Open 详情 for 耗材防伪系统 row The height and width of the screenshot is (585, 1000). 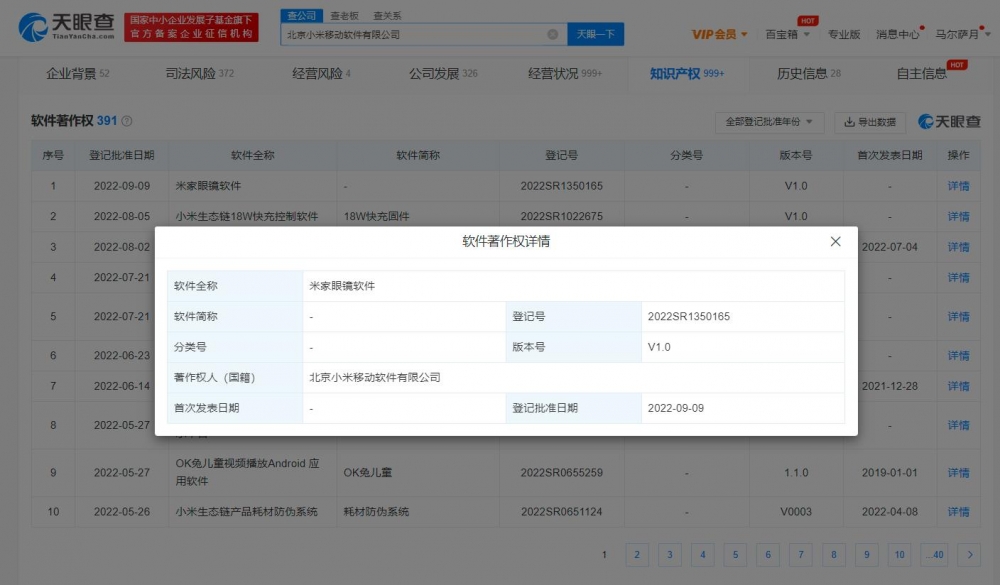[958, 512]
